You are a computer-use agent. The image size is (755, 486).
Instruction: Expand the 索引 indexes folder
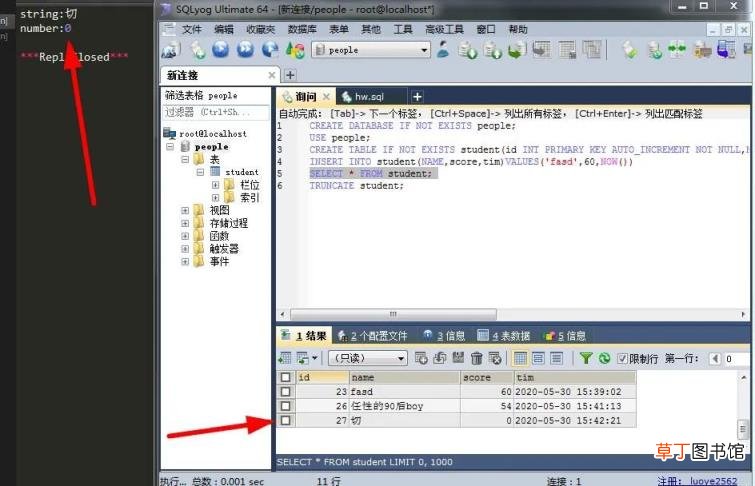pos(215,197)
